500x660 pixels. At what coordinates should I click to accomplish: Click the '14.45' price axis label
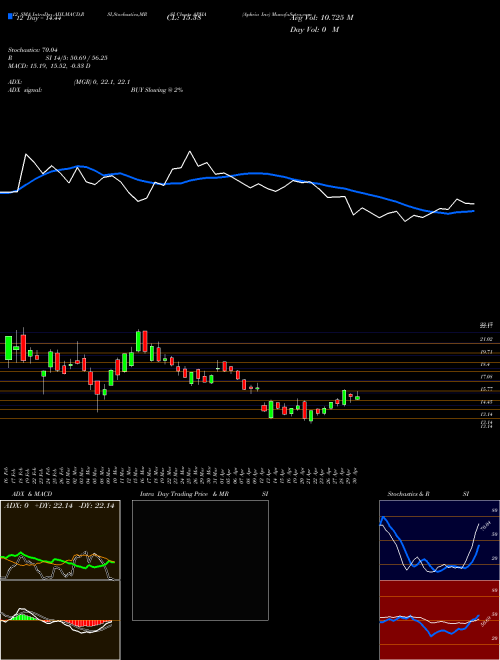point(486,402)
